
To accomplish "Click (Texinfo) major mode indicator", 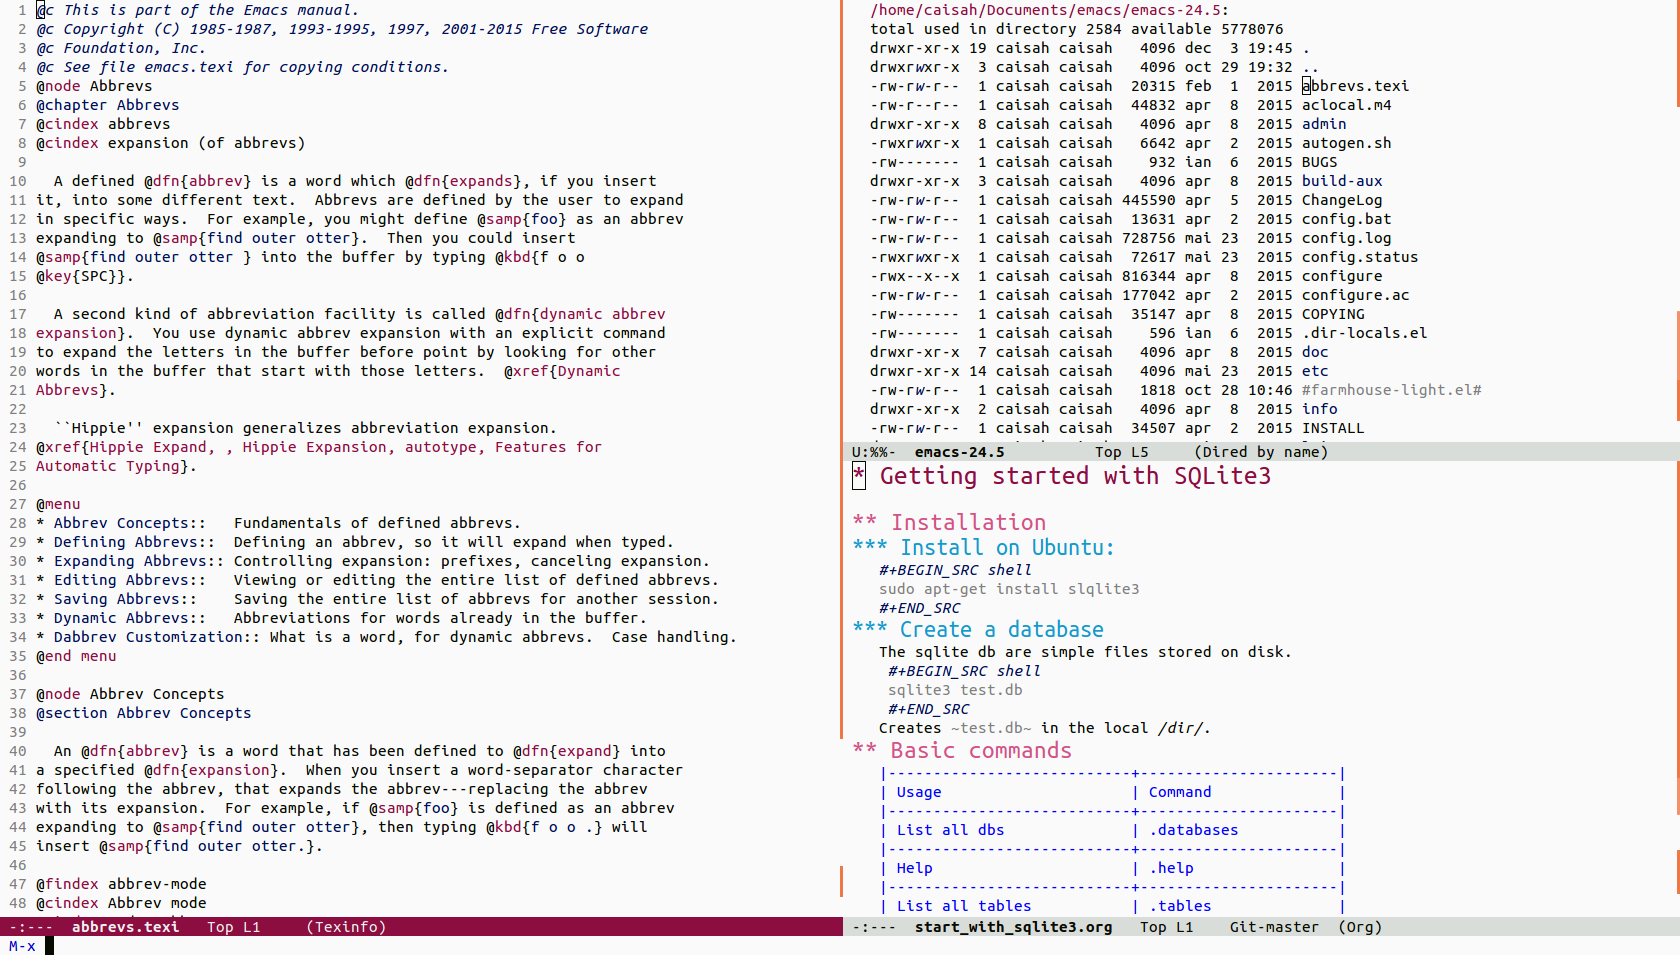I will coord(346,927).
